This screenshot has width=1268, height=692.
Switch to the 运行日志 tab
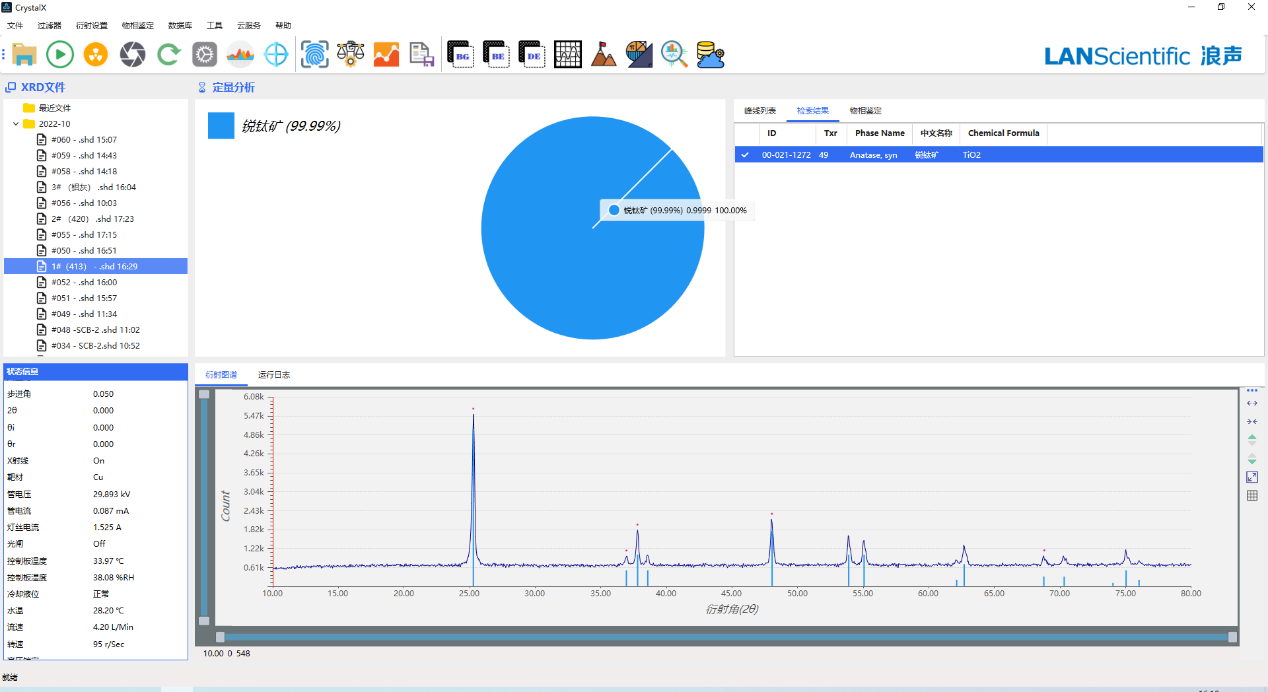[x=273, y=375]
